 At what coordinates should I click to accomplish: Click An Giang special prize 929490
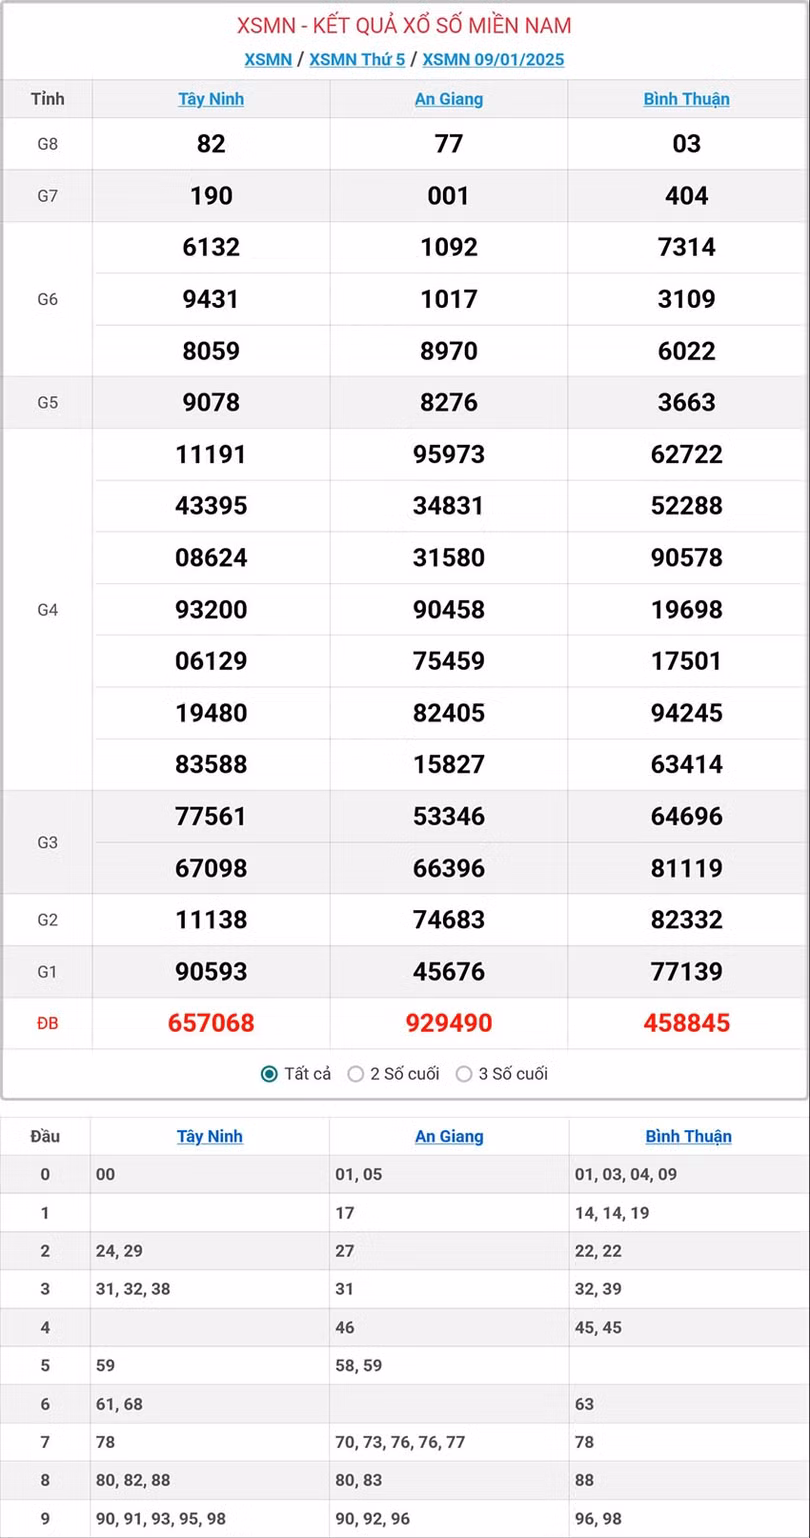[x=449, y=1023]
